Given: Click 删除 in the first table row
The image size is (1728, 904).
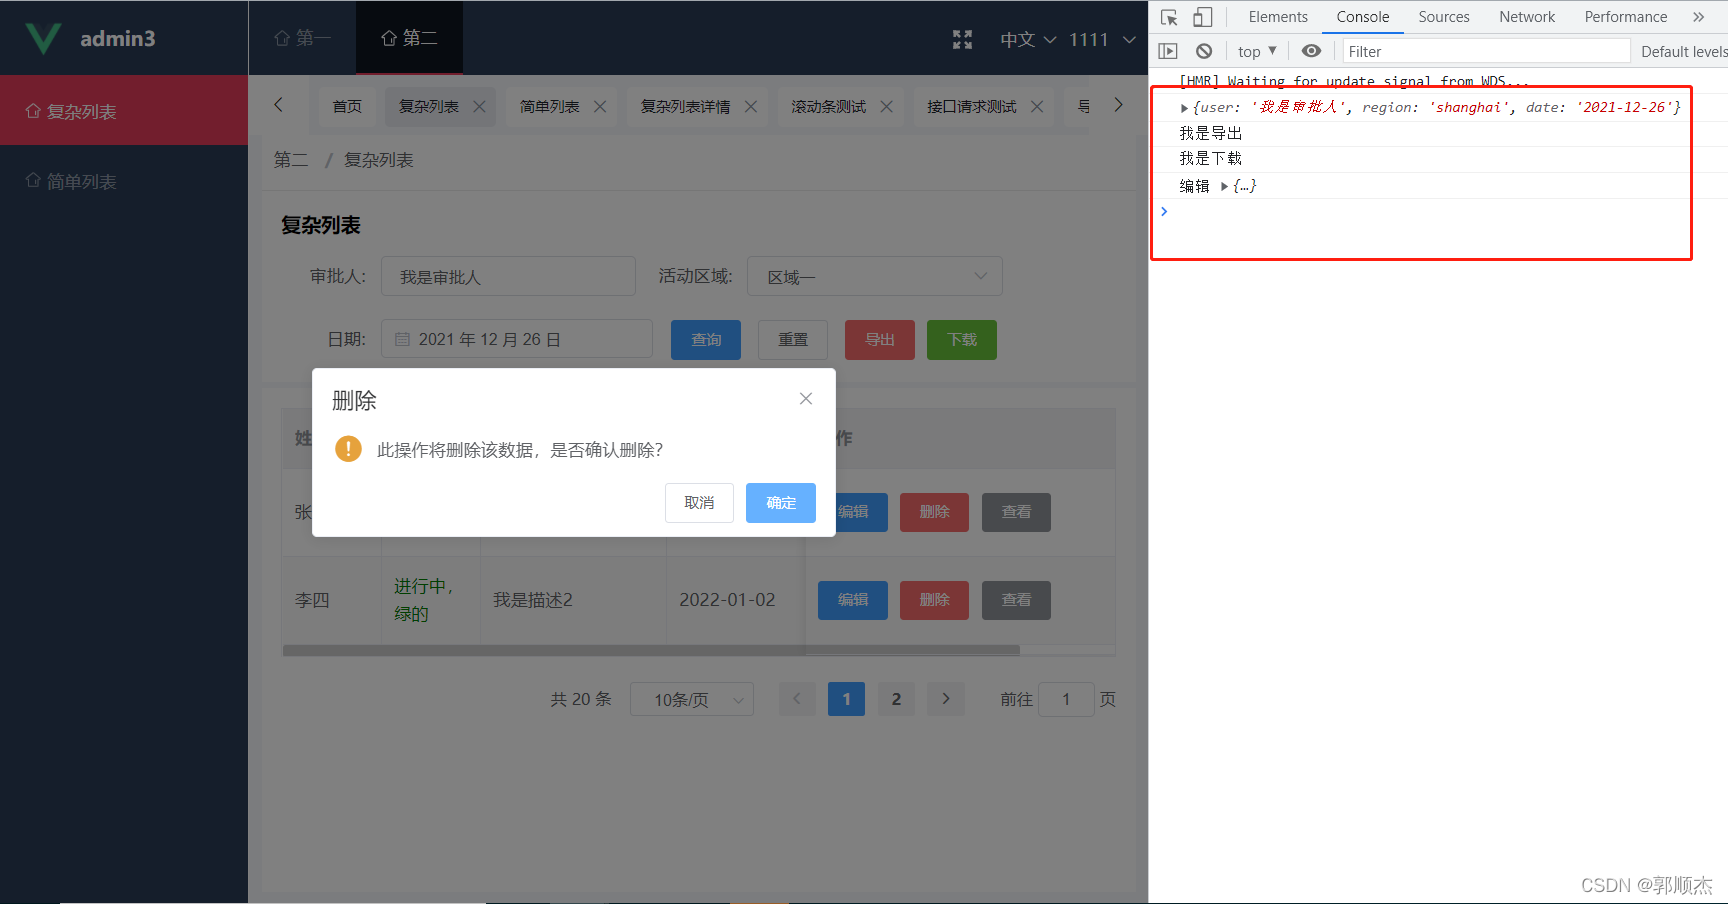Looking at the screenshot, I should (x=934, y=512).
